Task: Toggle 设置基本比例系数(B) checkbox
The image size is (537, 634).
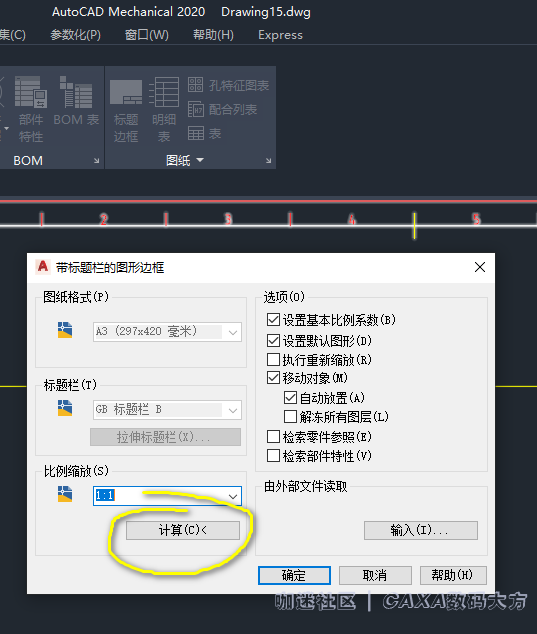Action: pyautogui.click(x=273, y=320)
